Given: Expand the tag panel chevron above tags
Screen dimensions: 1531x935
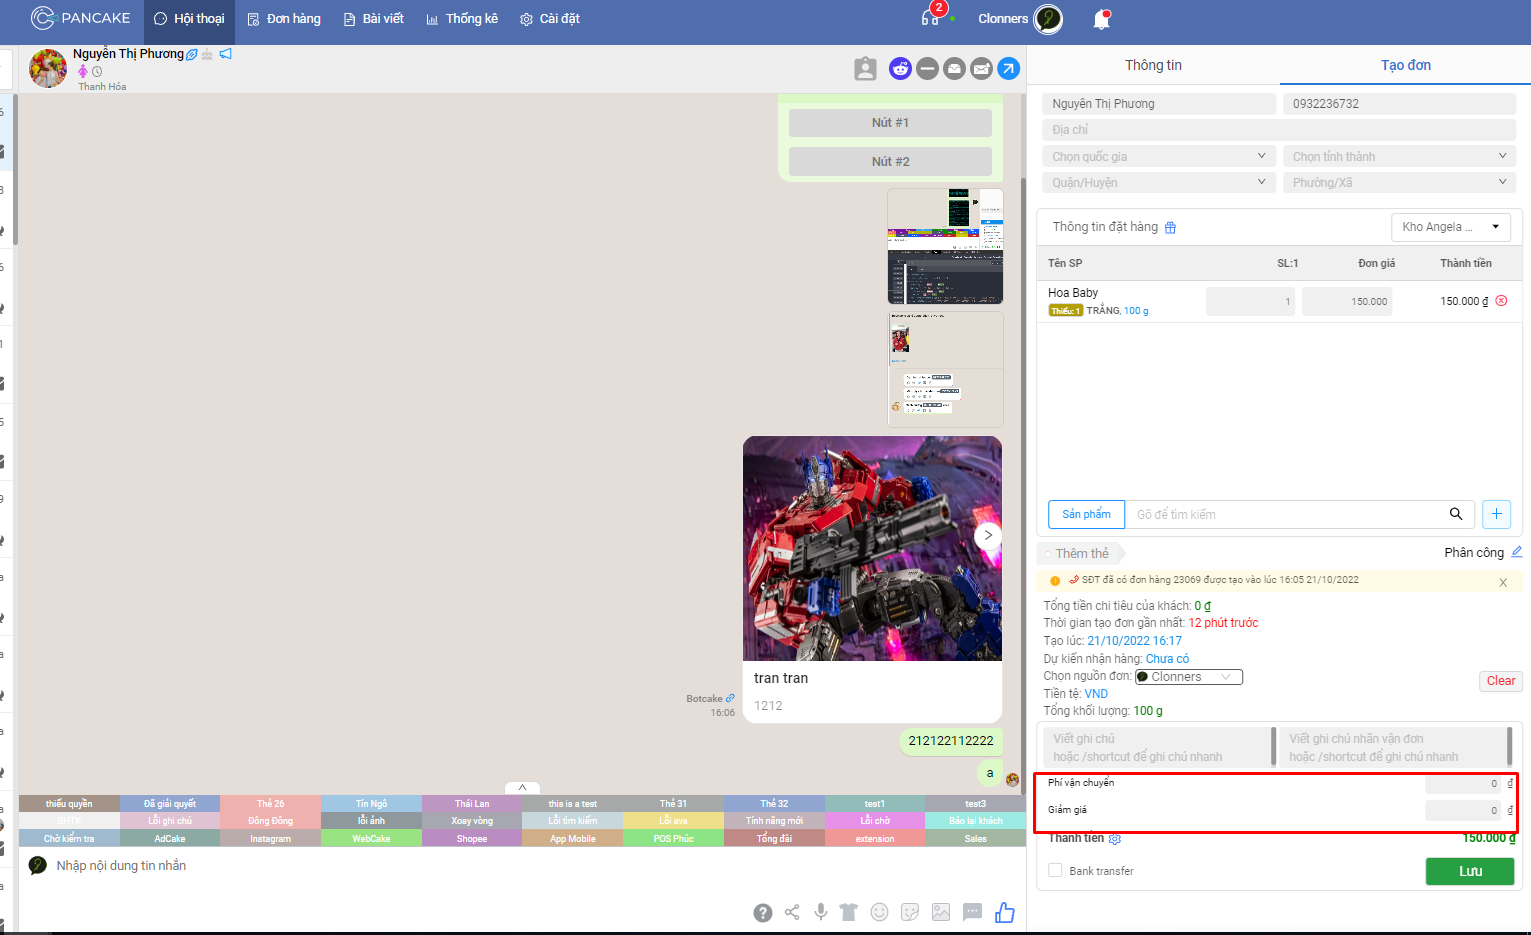Looking at the screenshot, I should click(x=522, y=787).
